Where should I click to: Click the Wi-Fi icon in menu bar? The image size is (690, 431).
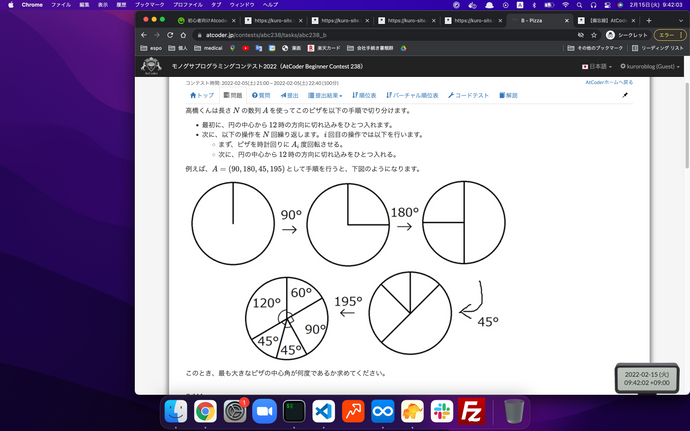tap(565, 5)
